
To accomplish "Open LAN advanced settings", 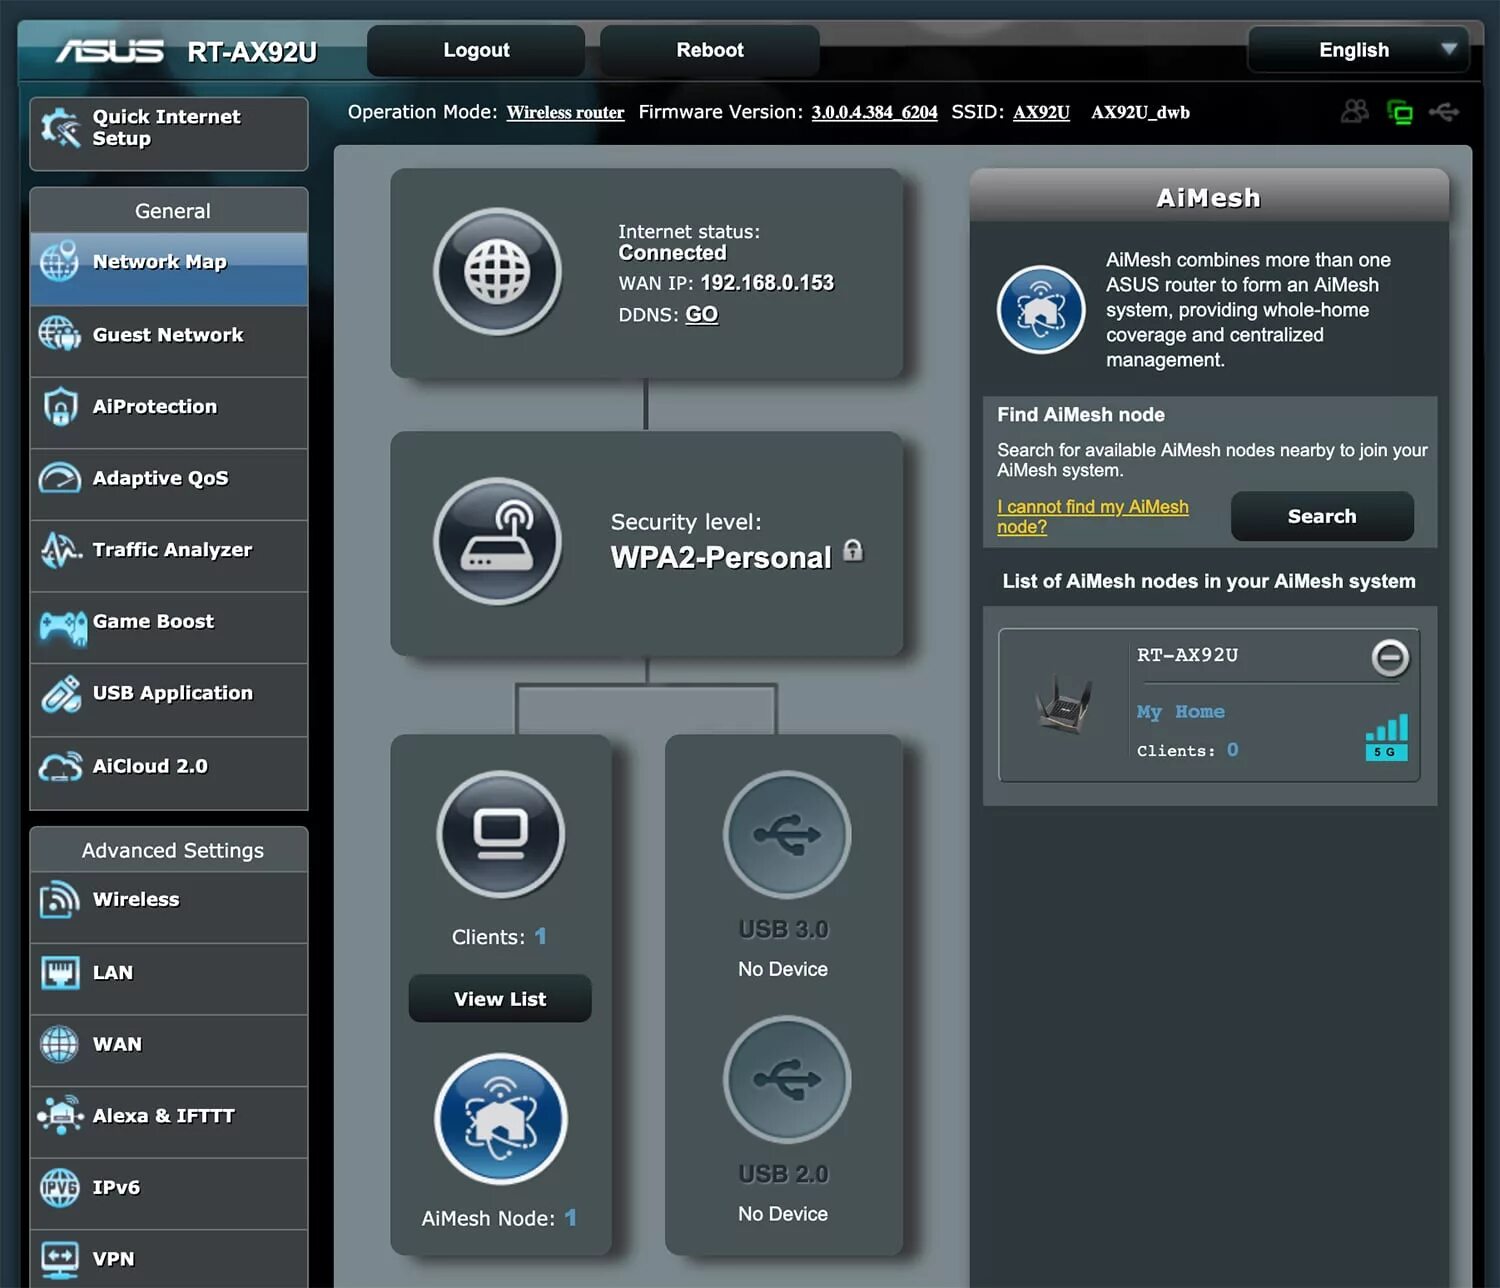I will (169, 979).
